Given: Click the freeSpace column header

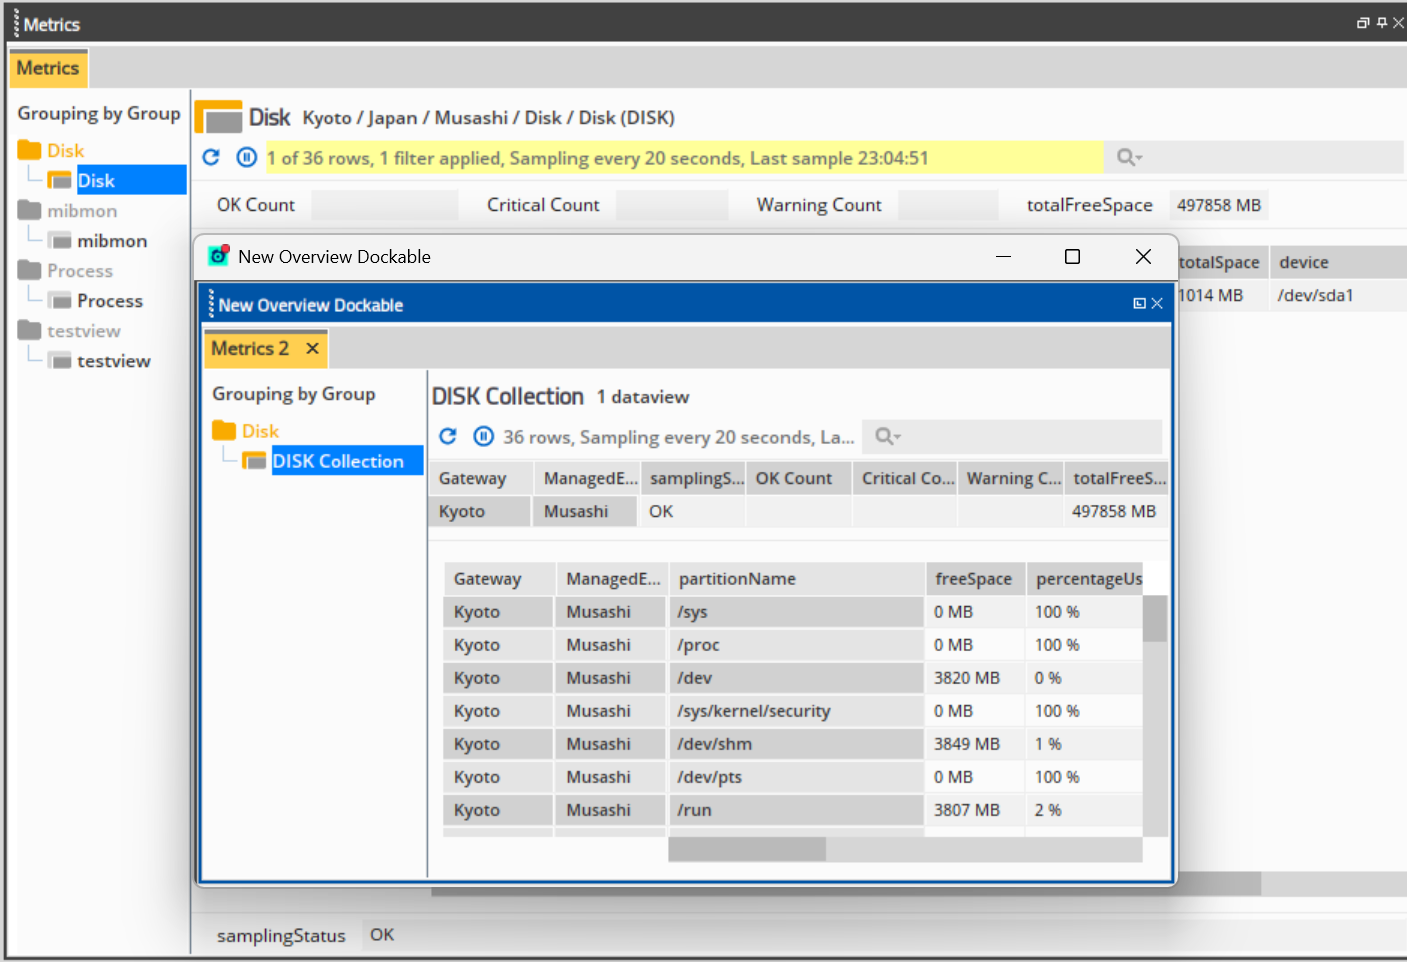Looking at the screenshot, I should click(973, 579).
